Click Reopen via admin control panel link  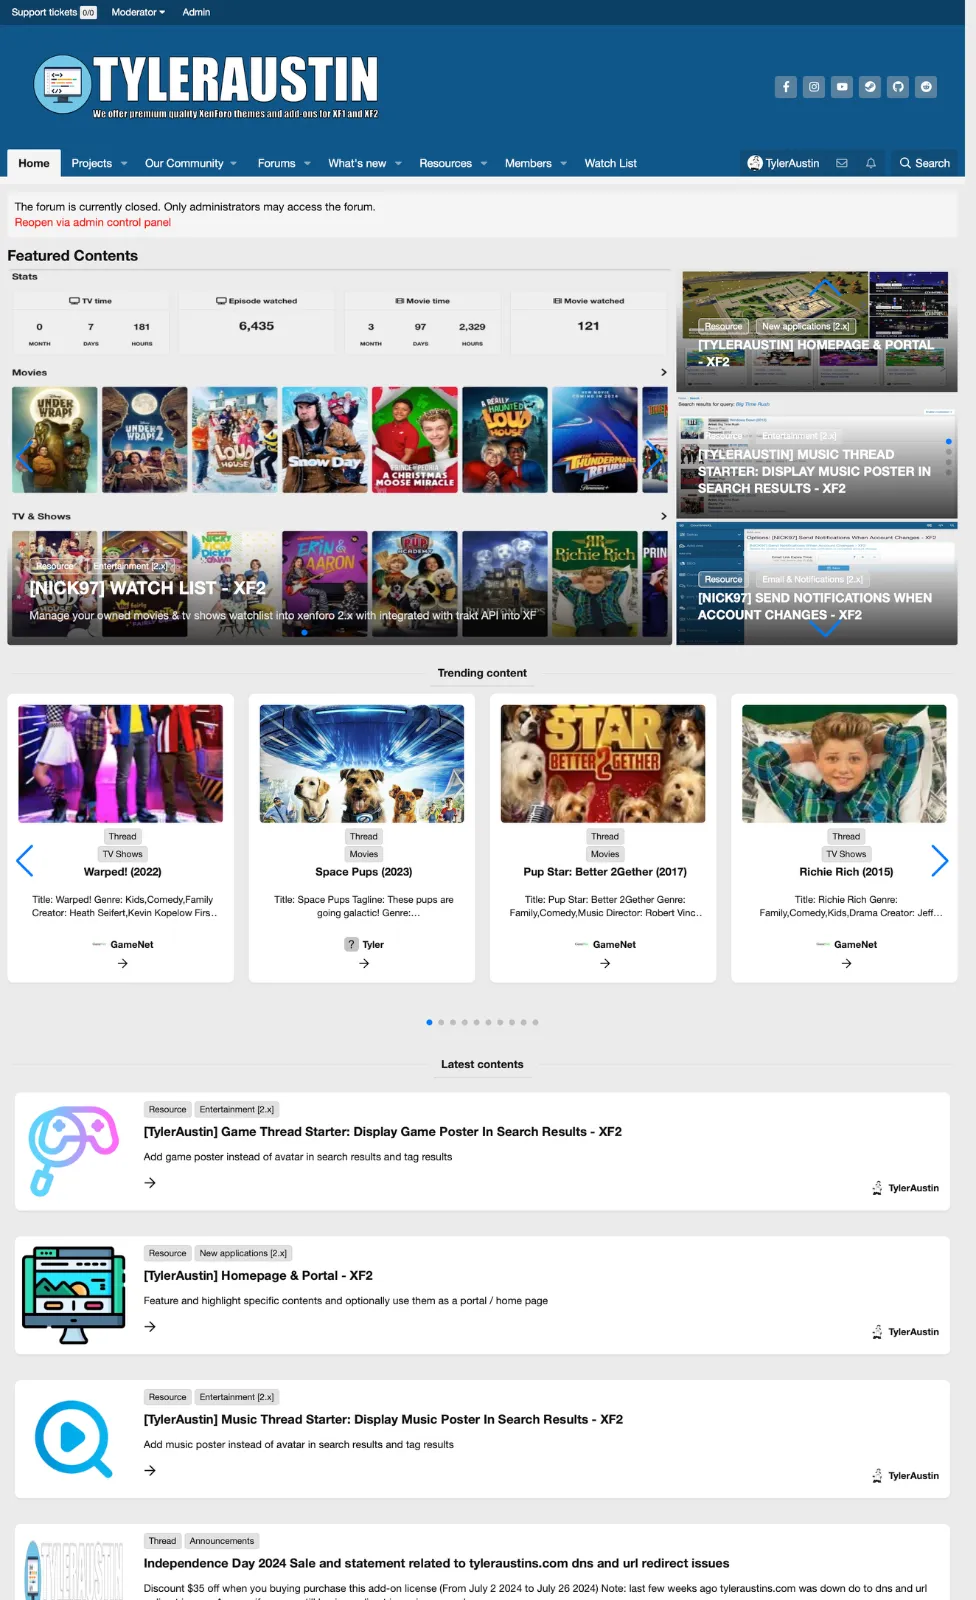pos(92,222)
